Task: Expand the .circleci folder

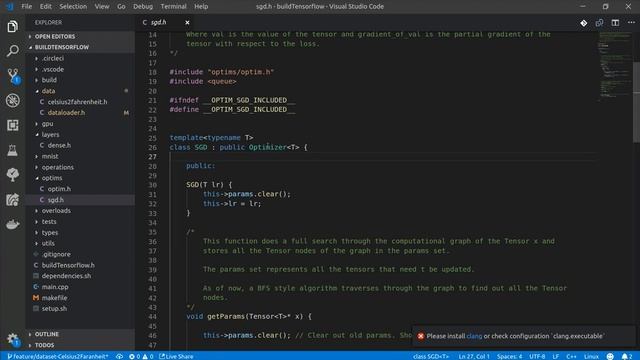Action: pyautogui.click(x=80, y=58)
